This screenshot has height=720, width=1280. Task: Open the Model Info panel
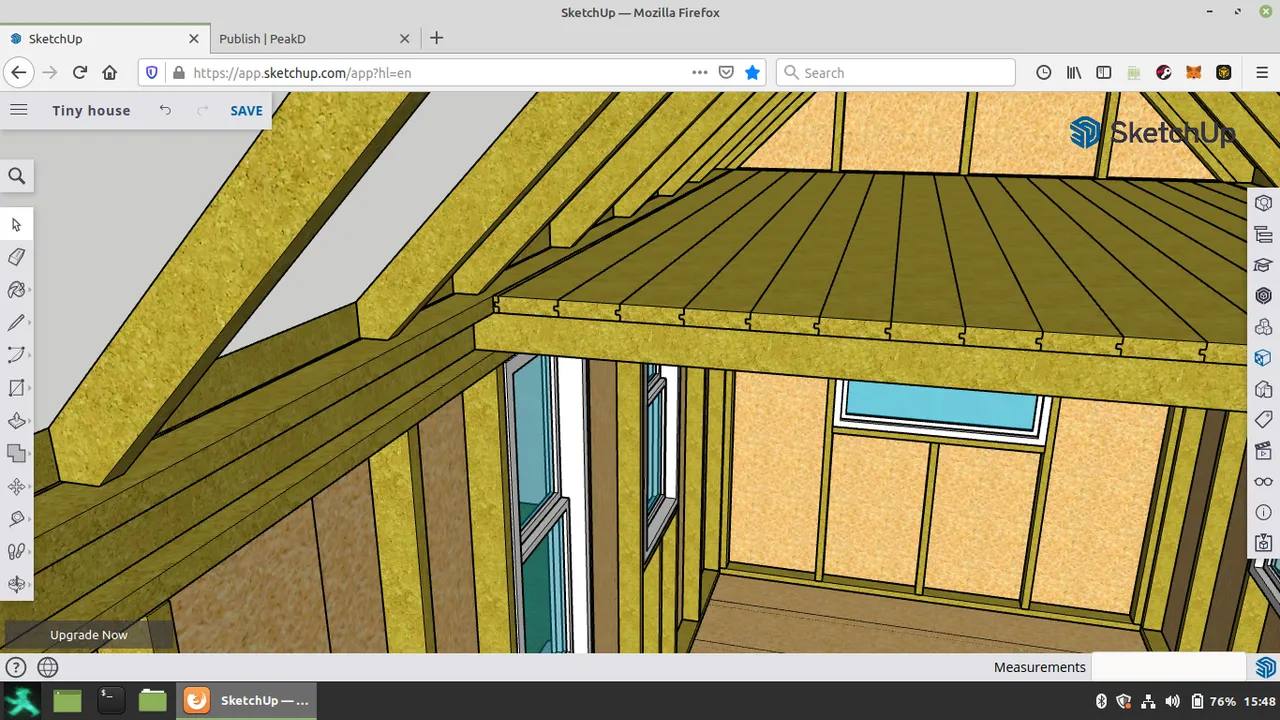click(x=1264, y=512)
